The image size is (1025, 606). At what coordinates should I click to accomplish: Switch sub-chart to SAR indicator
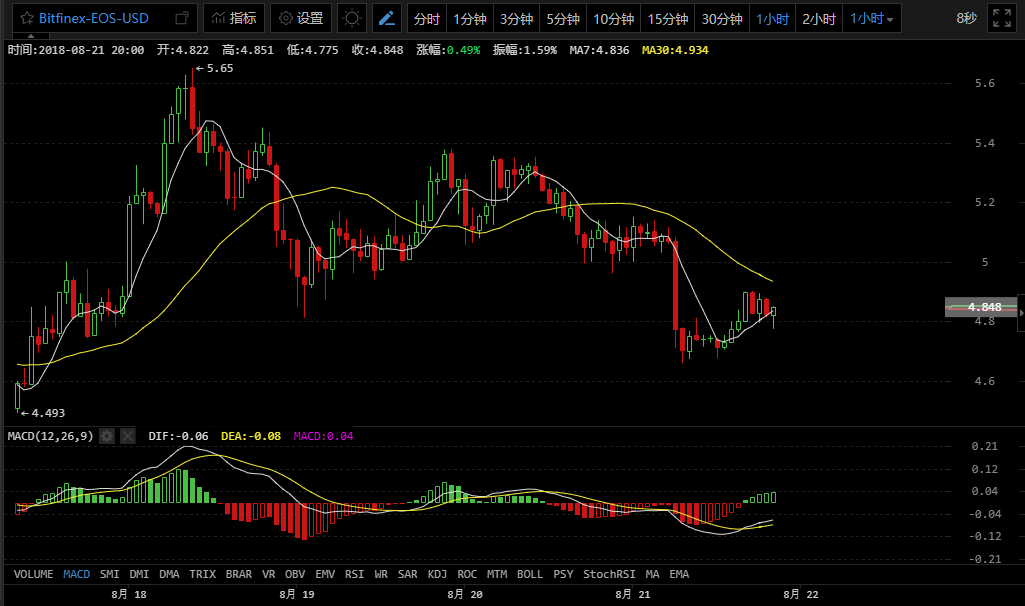(407, 574)
